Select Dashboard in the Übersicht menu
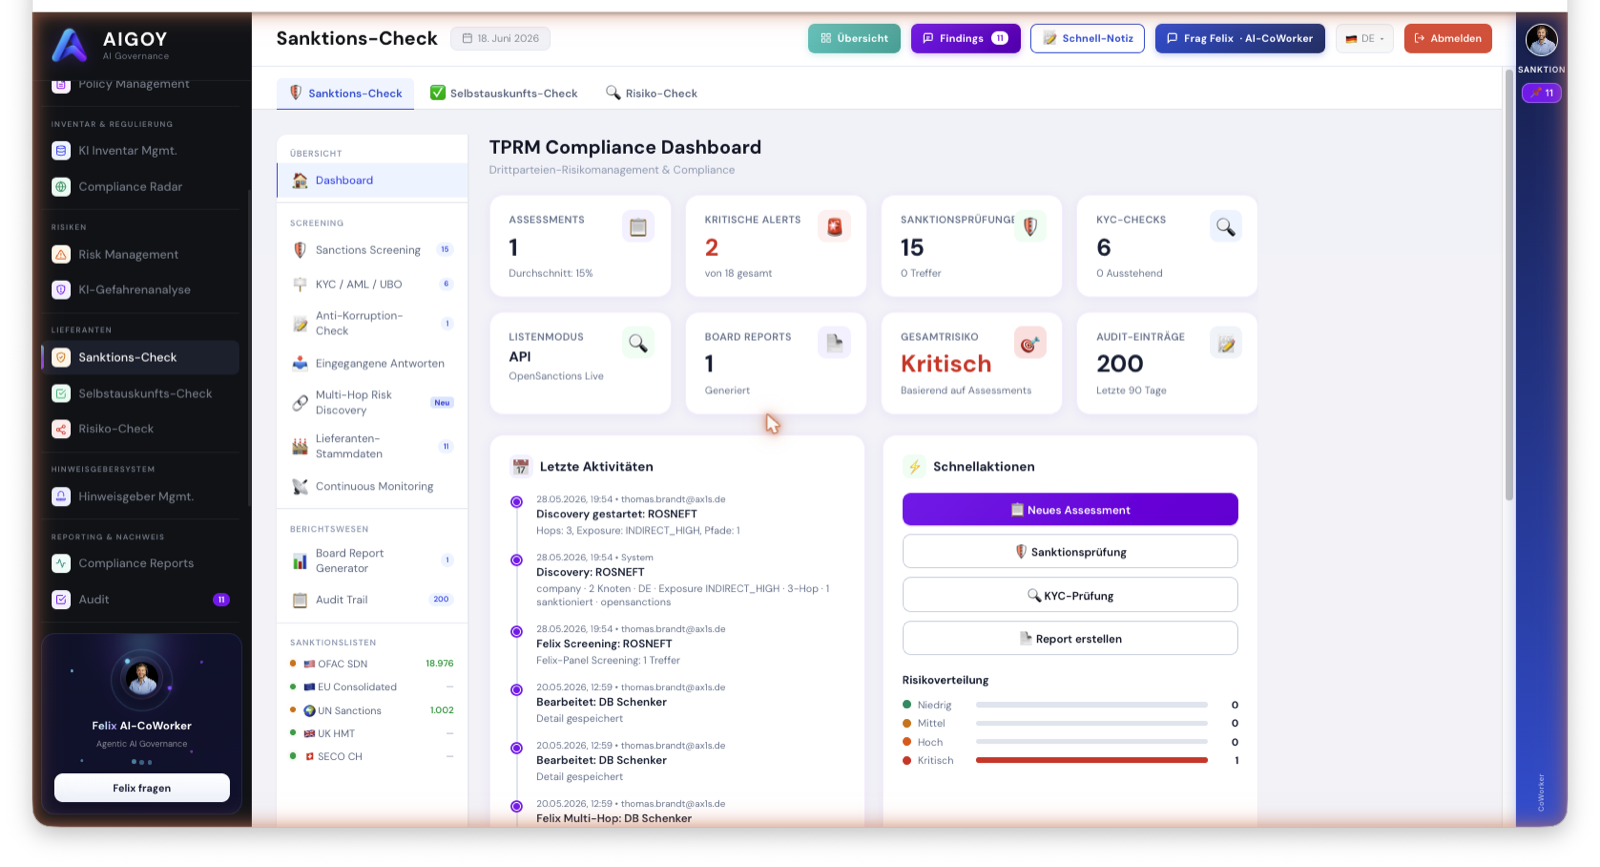 pyautogui.click(x=372, y=181)
